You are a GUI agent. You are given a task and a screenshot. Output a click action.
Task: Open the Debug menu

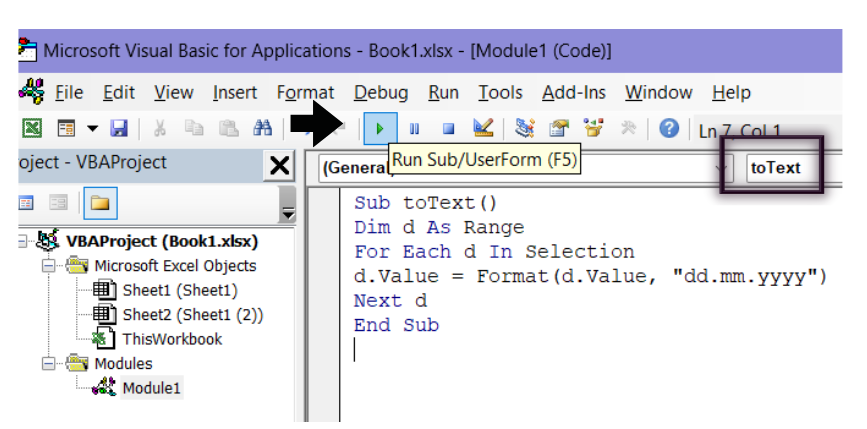point(381,92)
